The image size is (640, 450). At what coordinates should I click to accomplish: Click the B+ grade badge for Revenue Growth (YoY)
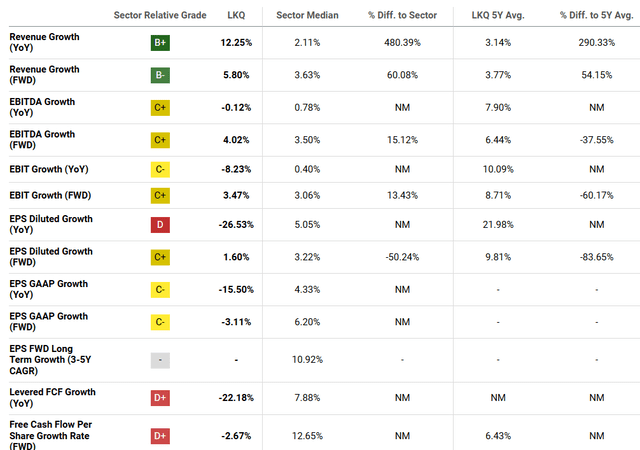click(x=160, y=42)
